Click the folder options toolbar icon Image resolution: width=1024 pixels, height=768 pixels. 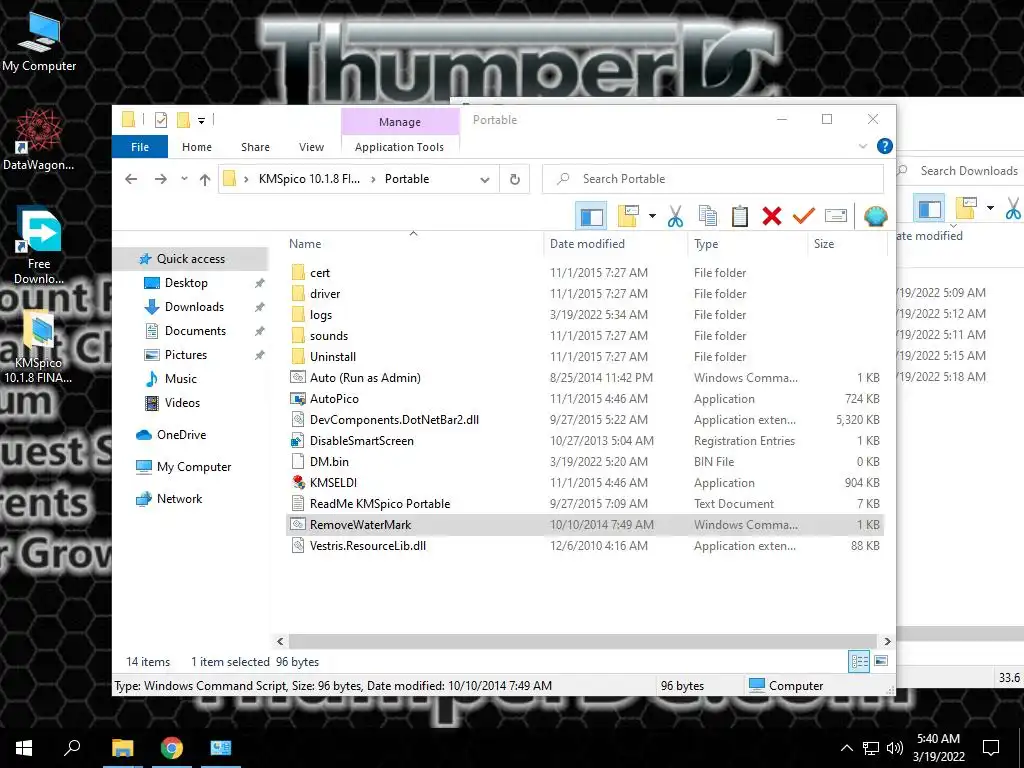(628, 216)
